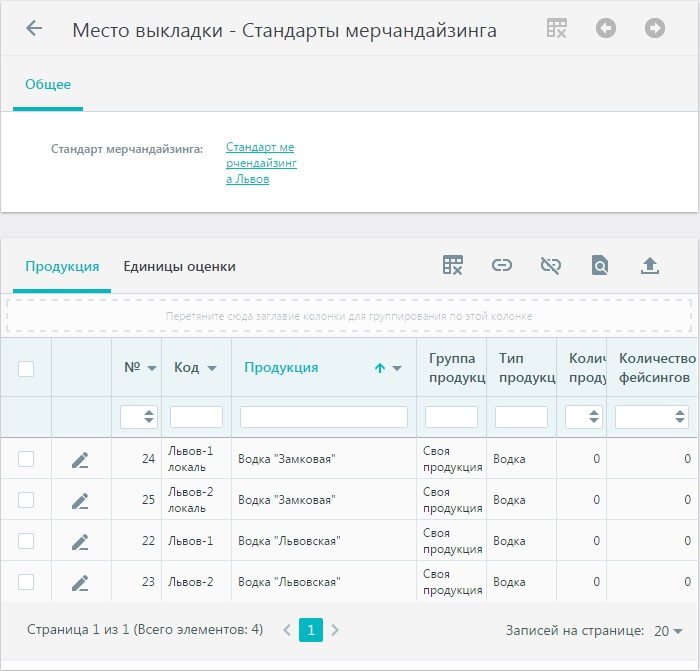Open the Продукция column dropdown arrow
Image resolution: width=700 pixels, height=671 pixels.
pos(397,368)
